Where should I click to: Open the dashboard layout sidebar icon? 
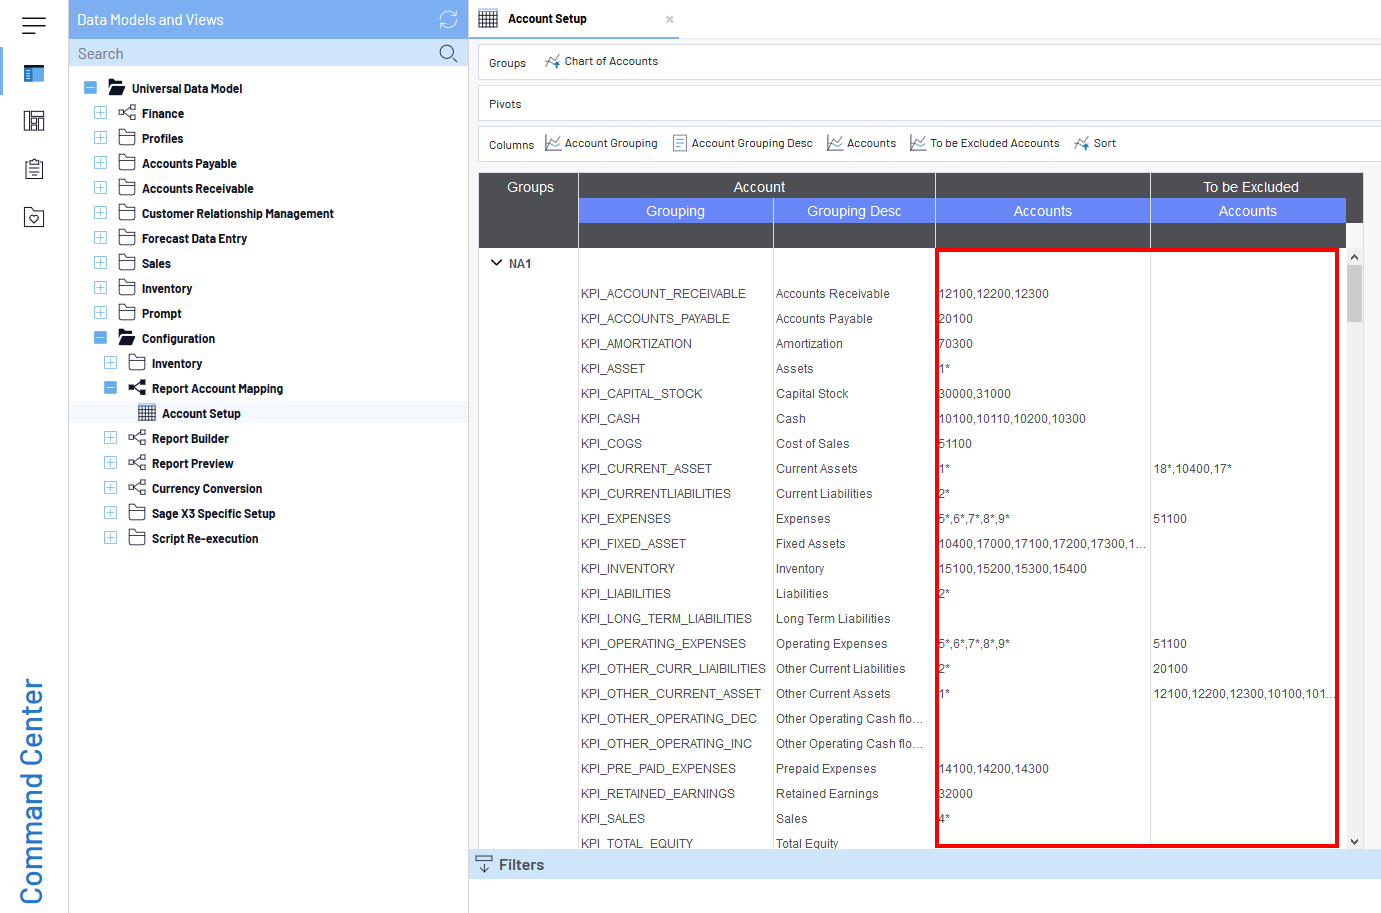pyautogui.click(x=34, y=121)
